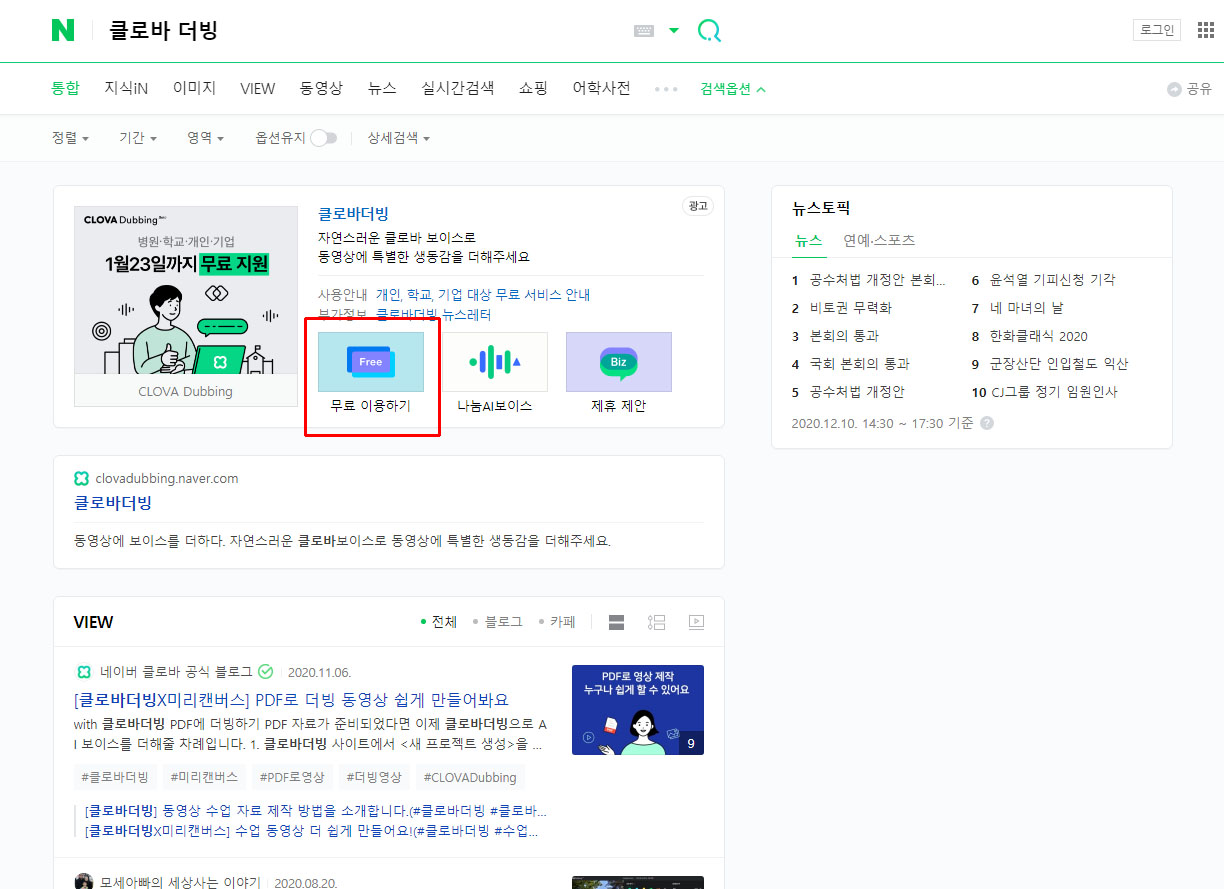This screenshot has height=889, width=1224.
Task: Click the 공유 share icon
Action: (1189, 89)
